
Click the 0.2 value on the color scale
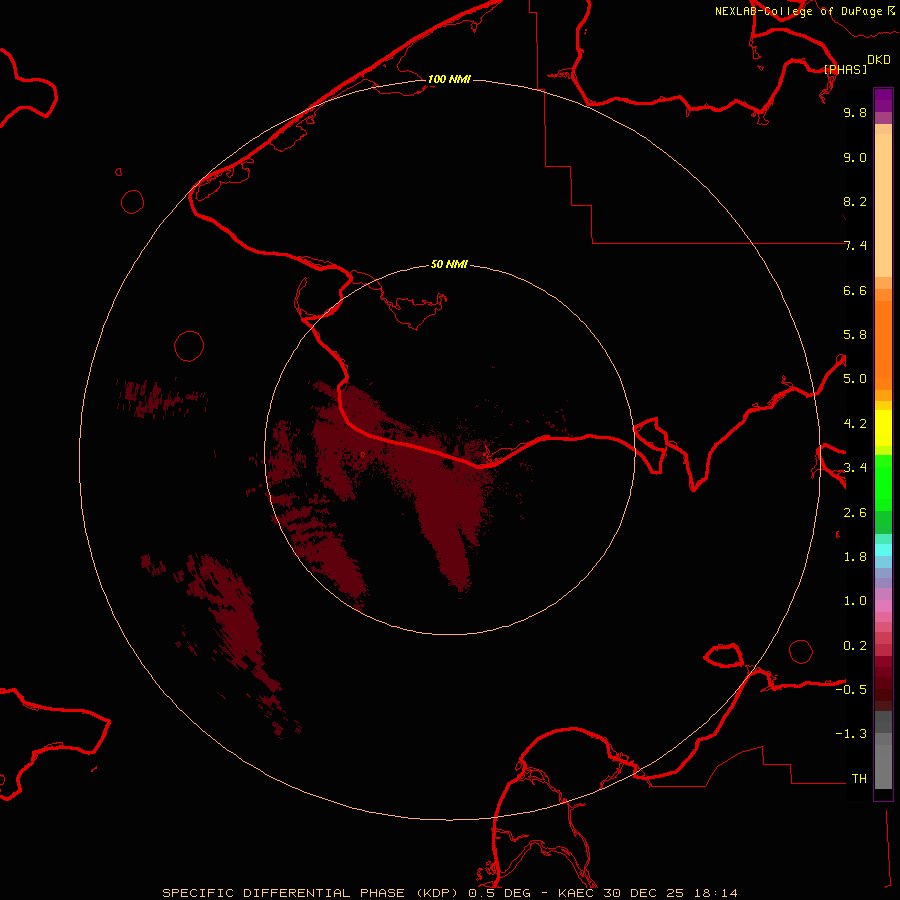click(855, 646)
